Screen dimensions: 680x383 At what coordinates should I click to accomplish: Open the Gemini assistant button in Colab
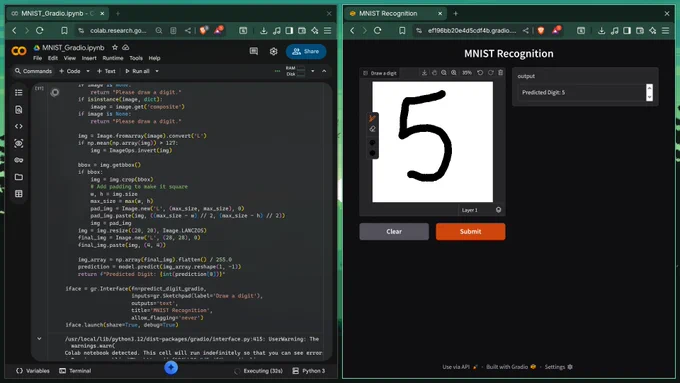coord(171,368)
